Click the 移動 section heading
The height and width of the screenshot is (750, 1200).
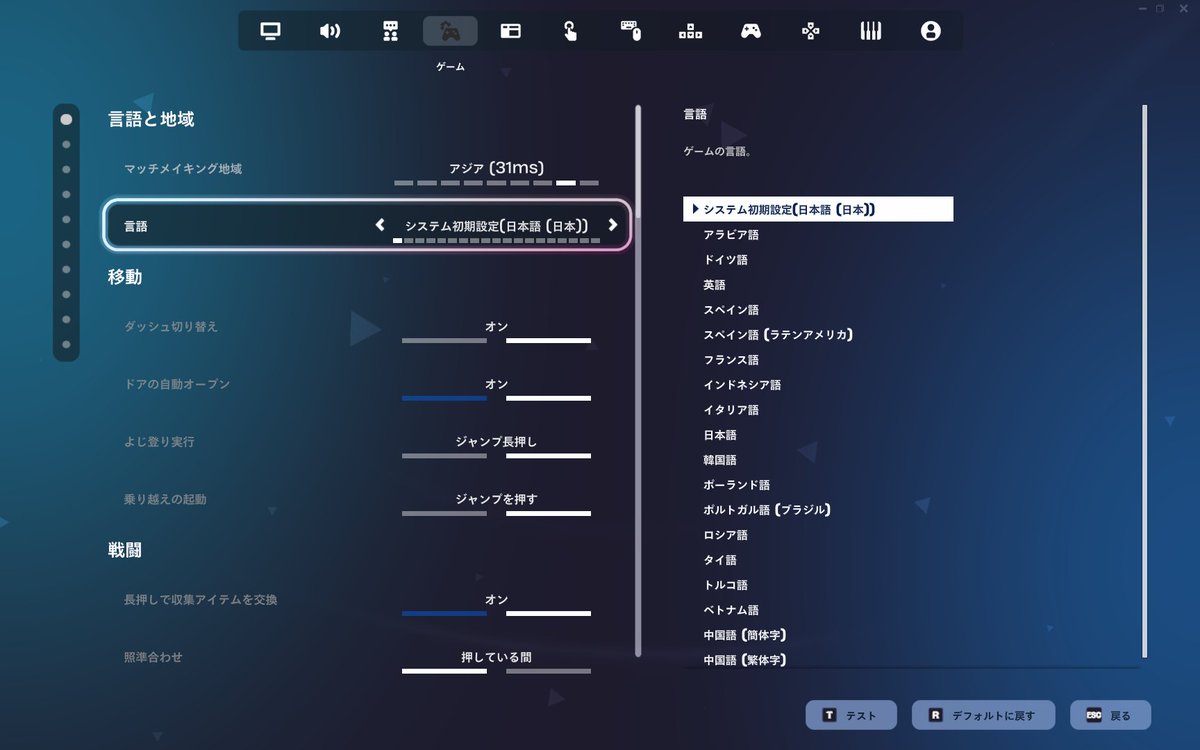(125, 277)
